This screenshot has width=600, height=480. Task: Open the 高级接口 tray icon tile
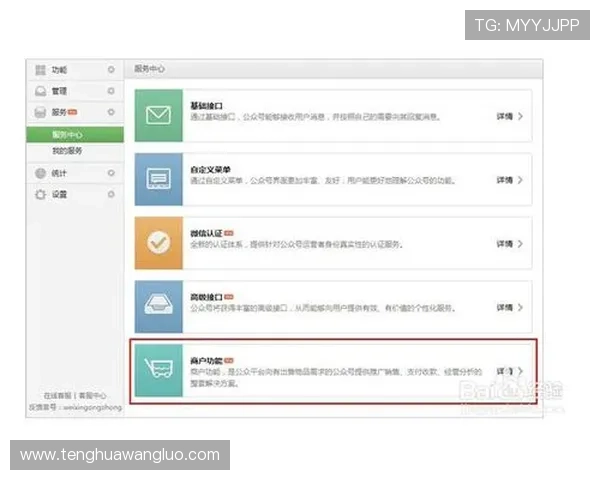click(158, 306)
